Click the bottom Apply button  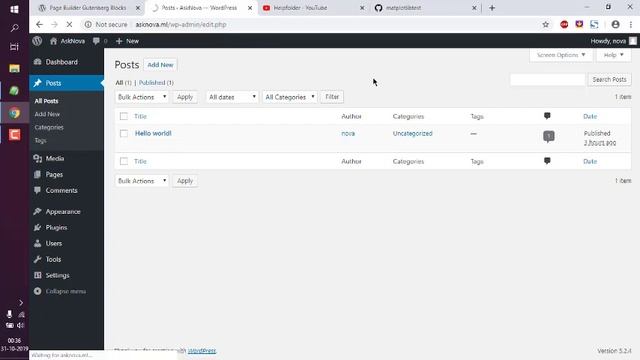[185, 181]
